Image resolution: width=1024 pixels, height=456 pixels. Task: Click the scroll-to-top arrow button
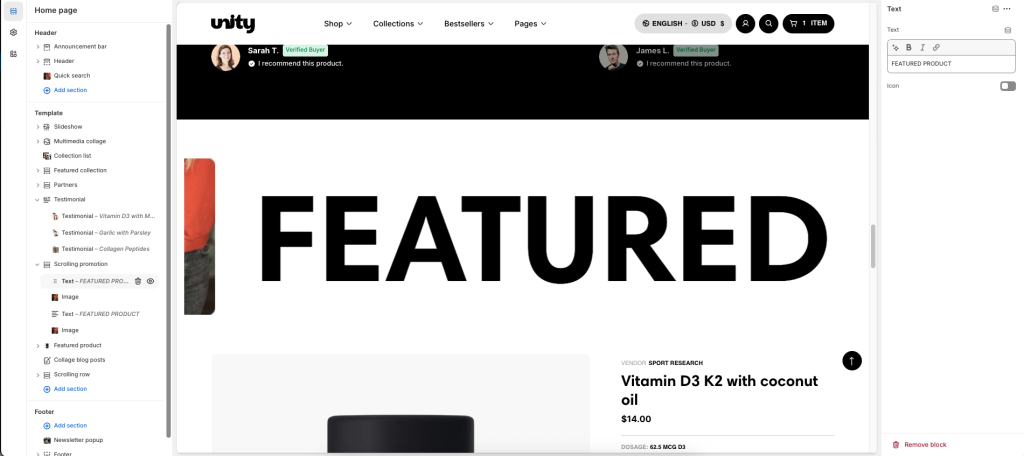[x=852, y=361]
